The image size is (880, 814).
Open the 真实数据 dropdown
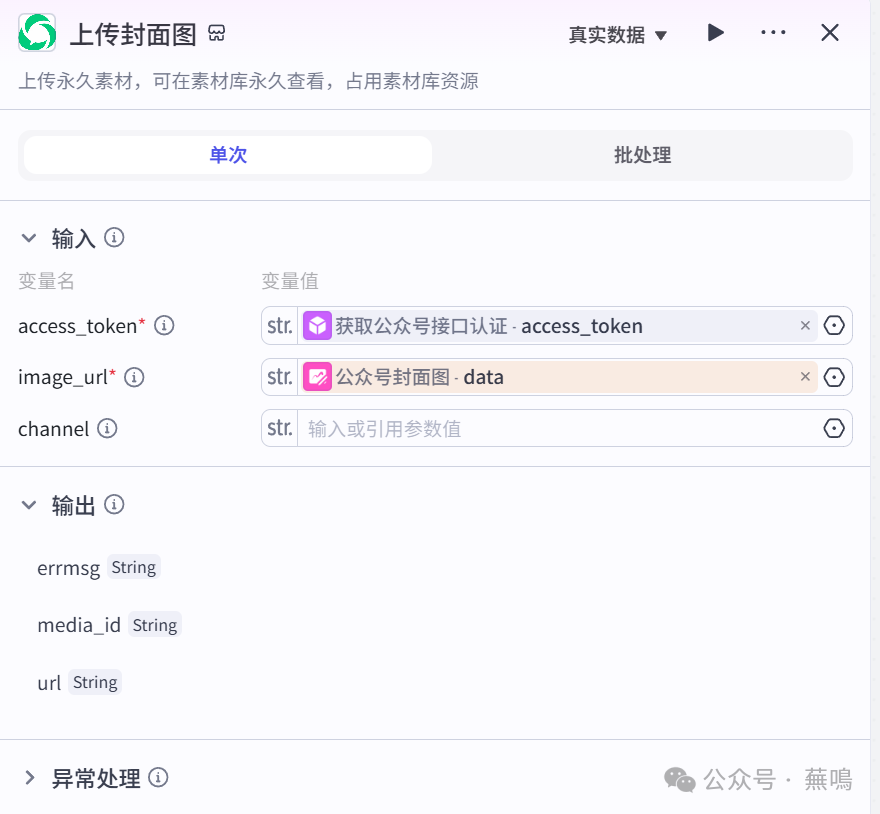tap(617, 35)
